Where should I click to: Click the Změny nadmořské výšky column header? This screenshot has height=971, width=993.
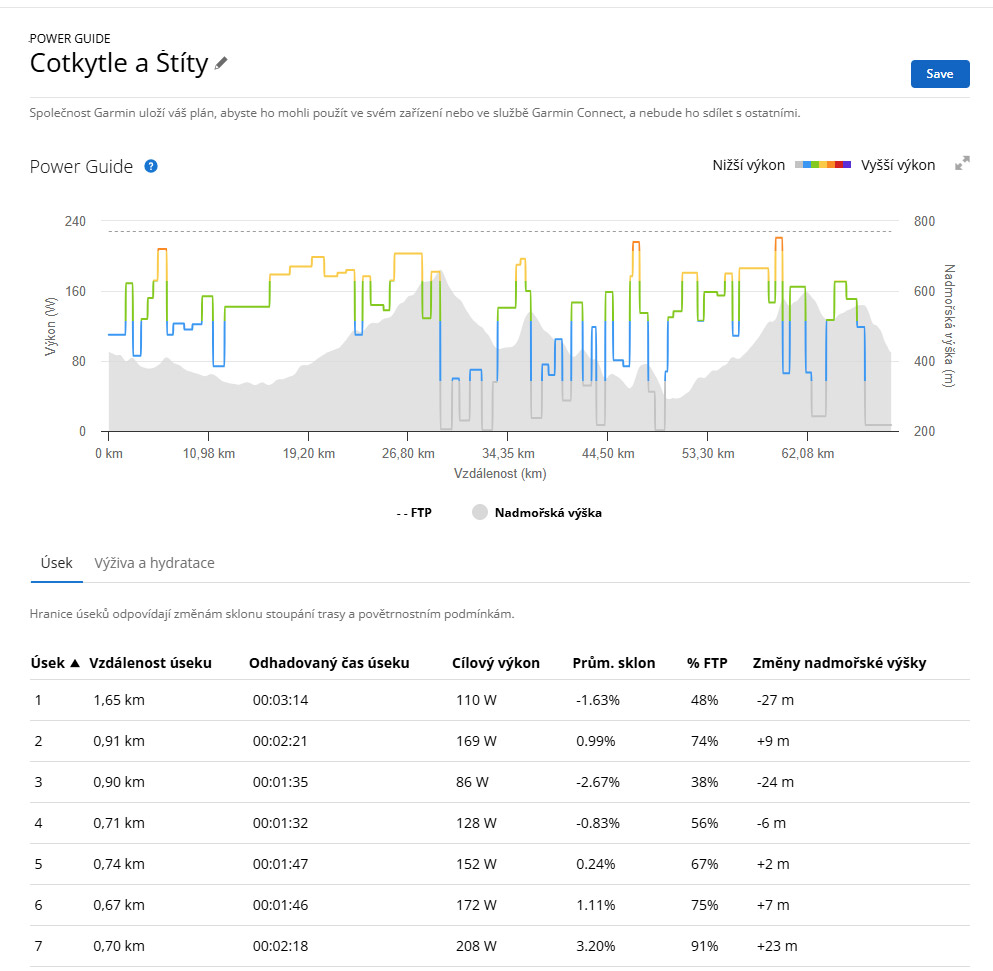tap(839, 663)
